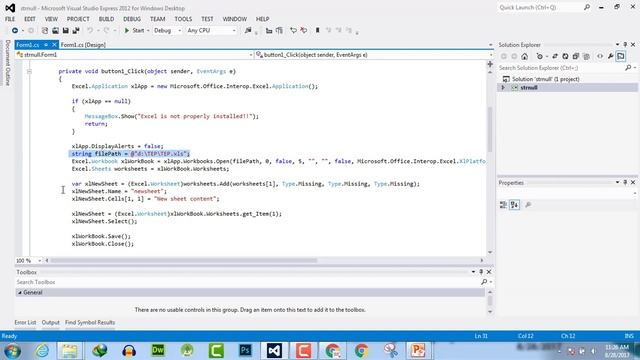Screen dimensions: 640x360
Task: Click Property Pages wrench in Properties panel
Action: 528,205
